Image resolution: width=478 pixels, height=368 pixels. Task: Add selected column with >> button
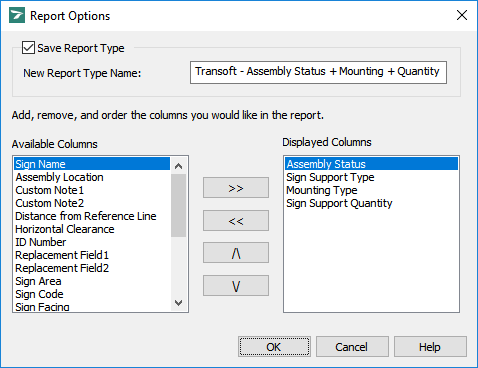tap(236, 188)
